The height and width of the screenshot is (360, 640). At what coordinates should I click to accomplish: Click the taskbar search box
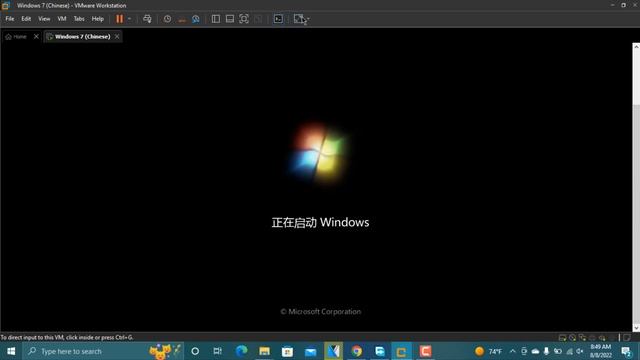[x=103, y=351]
